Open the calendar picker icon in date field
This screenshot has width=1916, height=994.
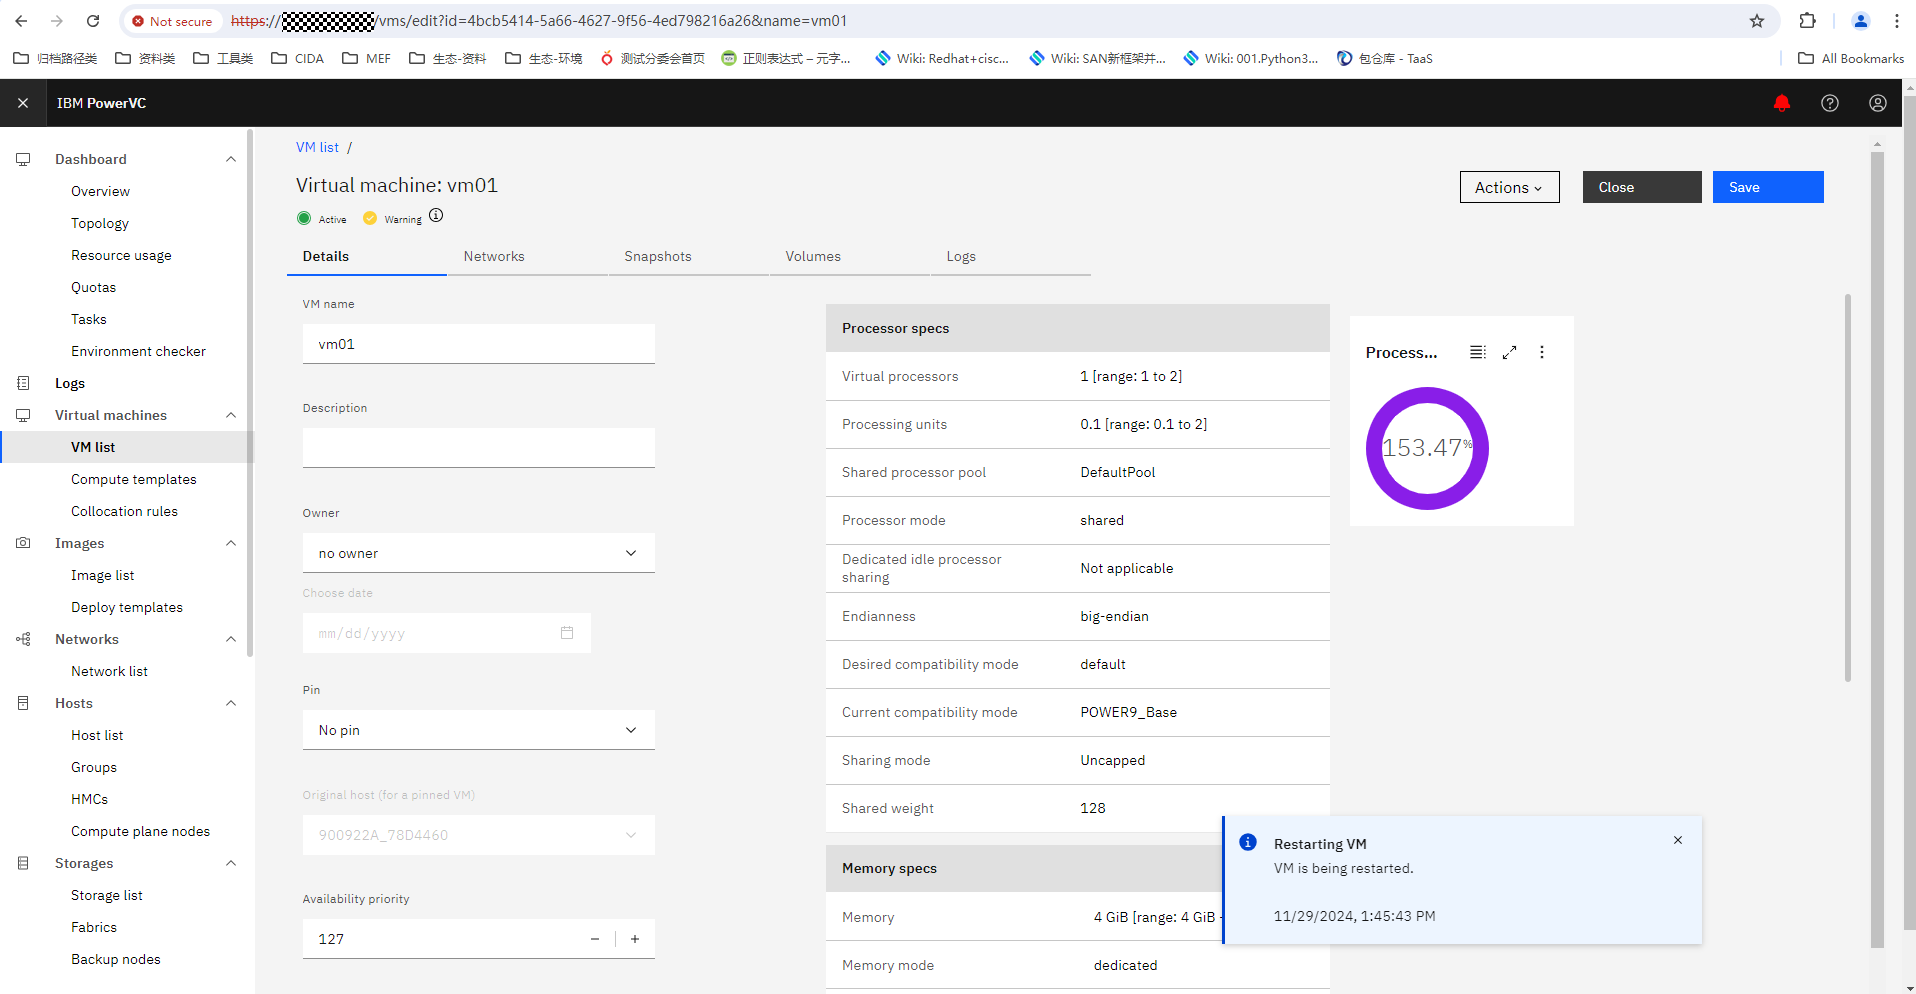[567, 633]
